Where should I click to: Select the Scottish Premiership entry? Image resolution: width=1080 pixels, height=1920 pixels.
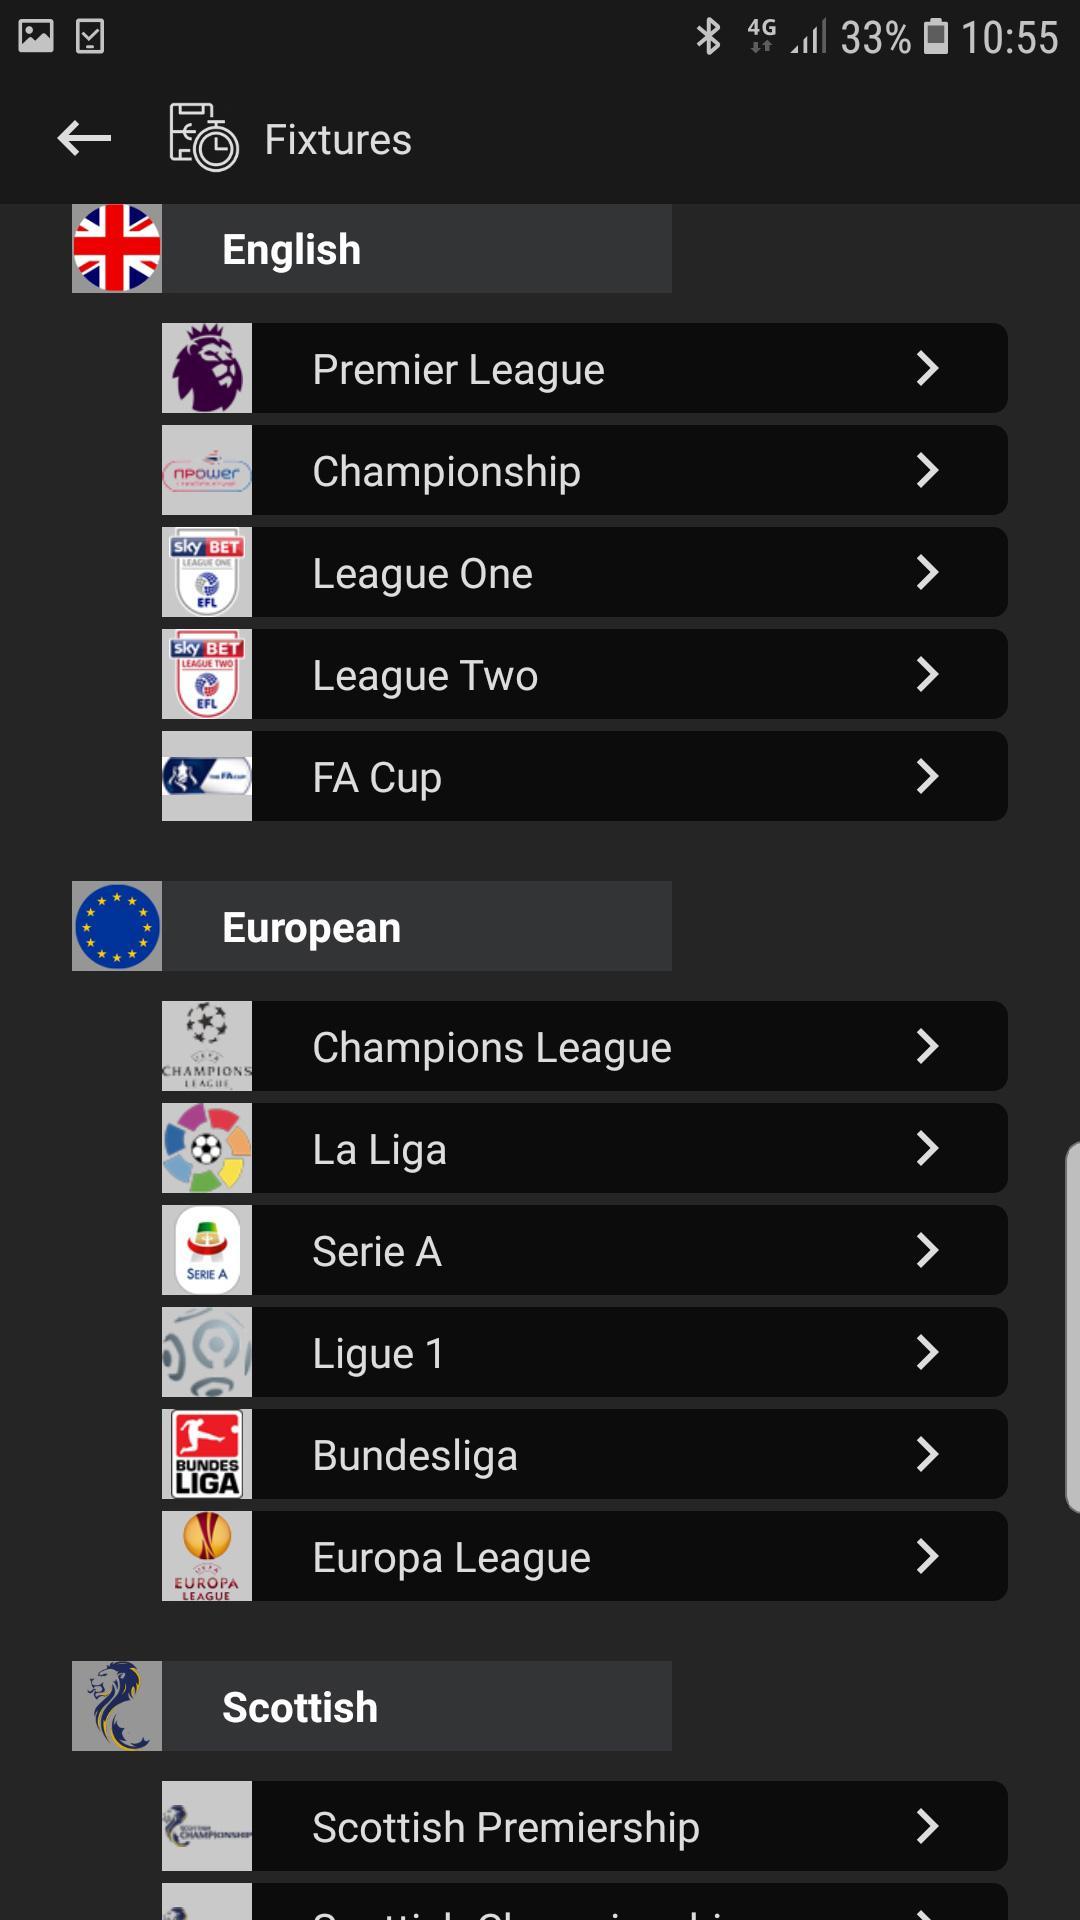pyautogui.click(x=585, y=1826)
